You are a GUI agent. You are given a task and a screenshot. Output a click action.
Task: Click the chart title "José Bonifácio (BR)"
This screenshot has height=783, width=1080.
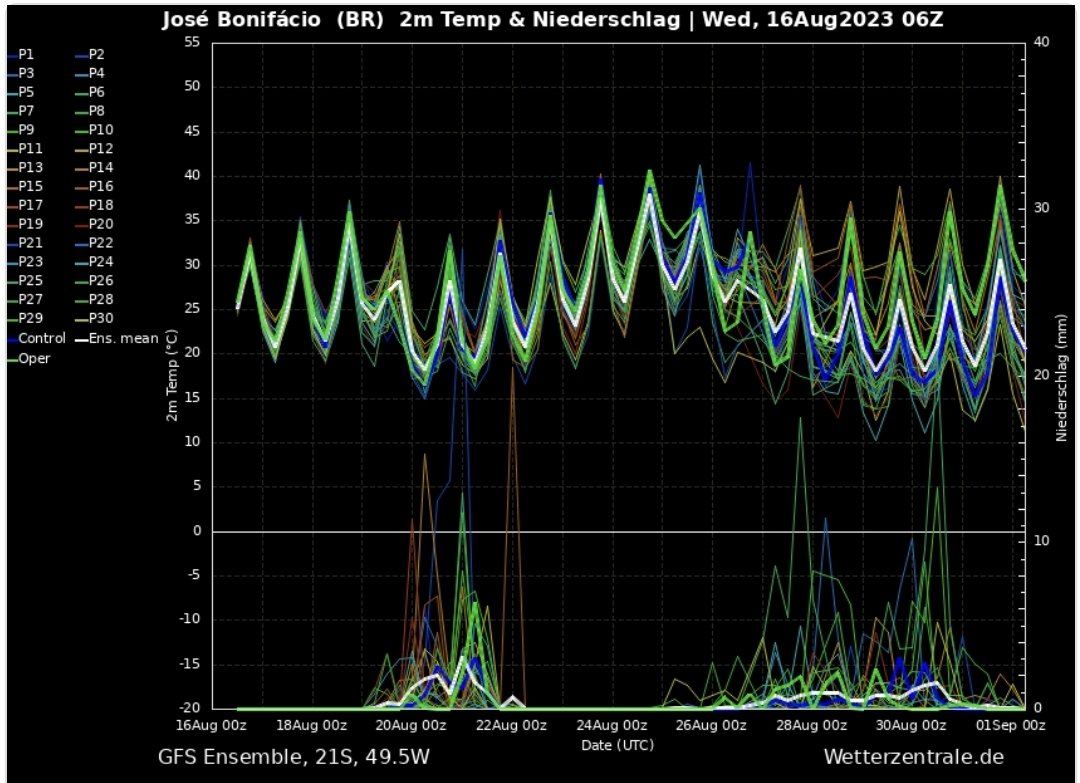pos(273,19)
